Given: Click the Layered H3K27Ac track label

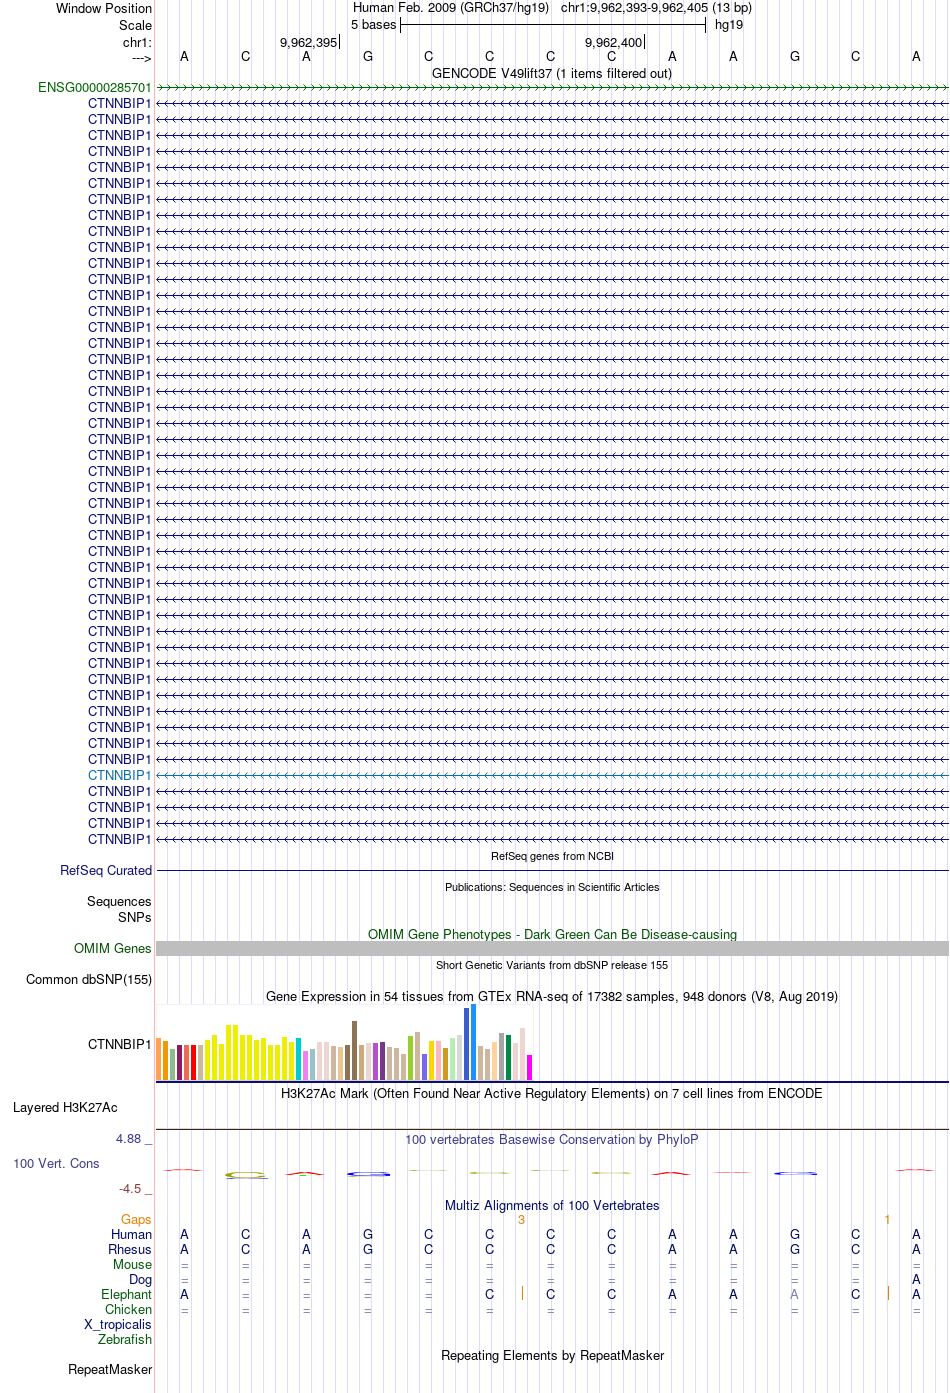Looking at the screenshot, I should pos(65,1107).
